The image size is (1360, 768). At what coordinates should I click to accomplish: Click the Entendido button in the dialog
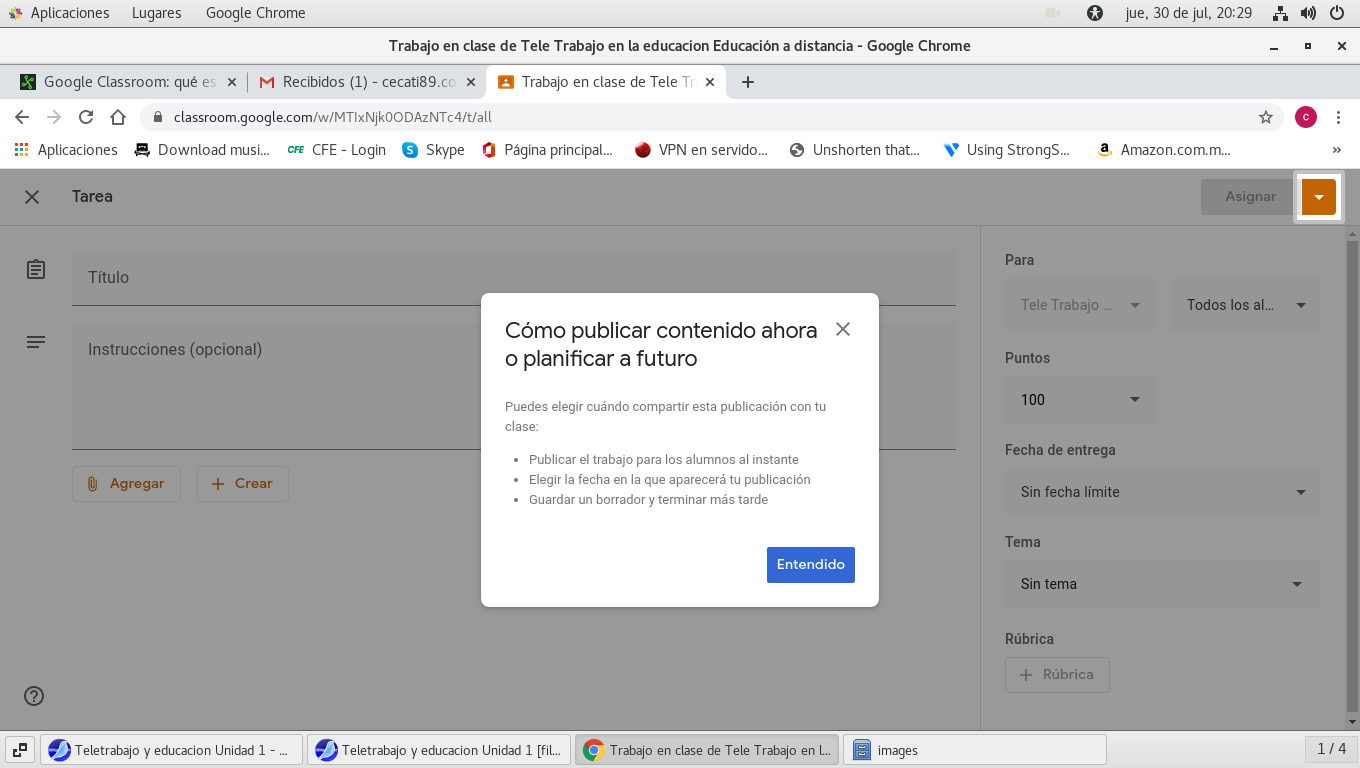coord(810,564)
